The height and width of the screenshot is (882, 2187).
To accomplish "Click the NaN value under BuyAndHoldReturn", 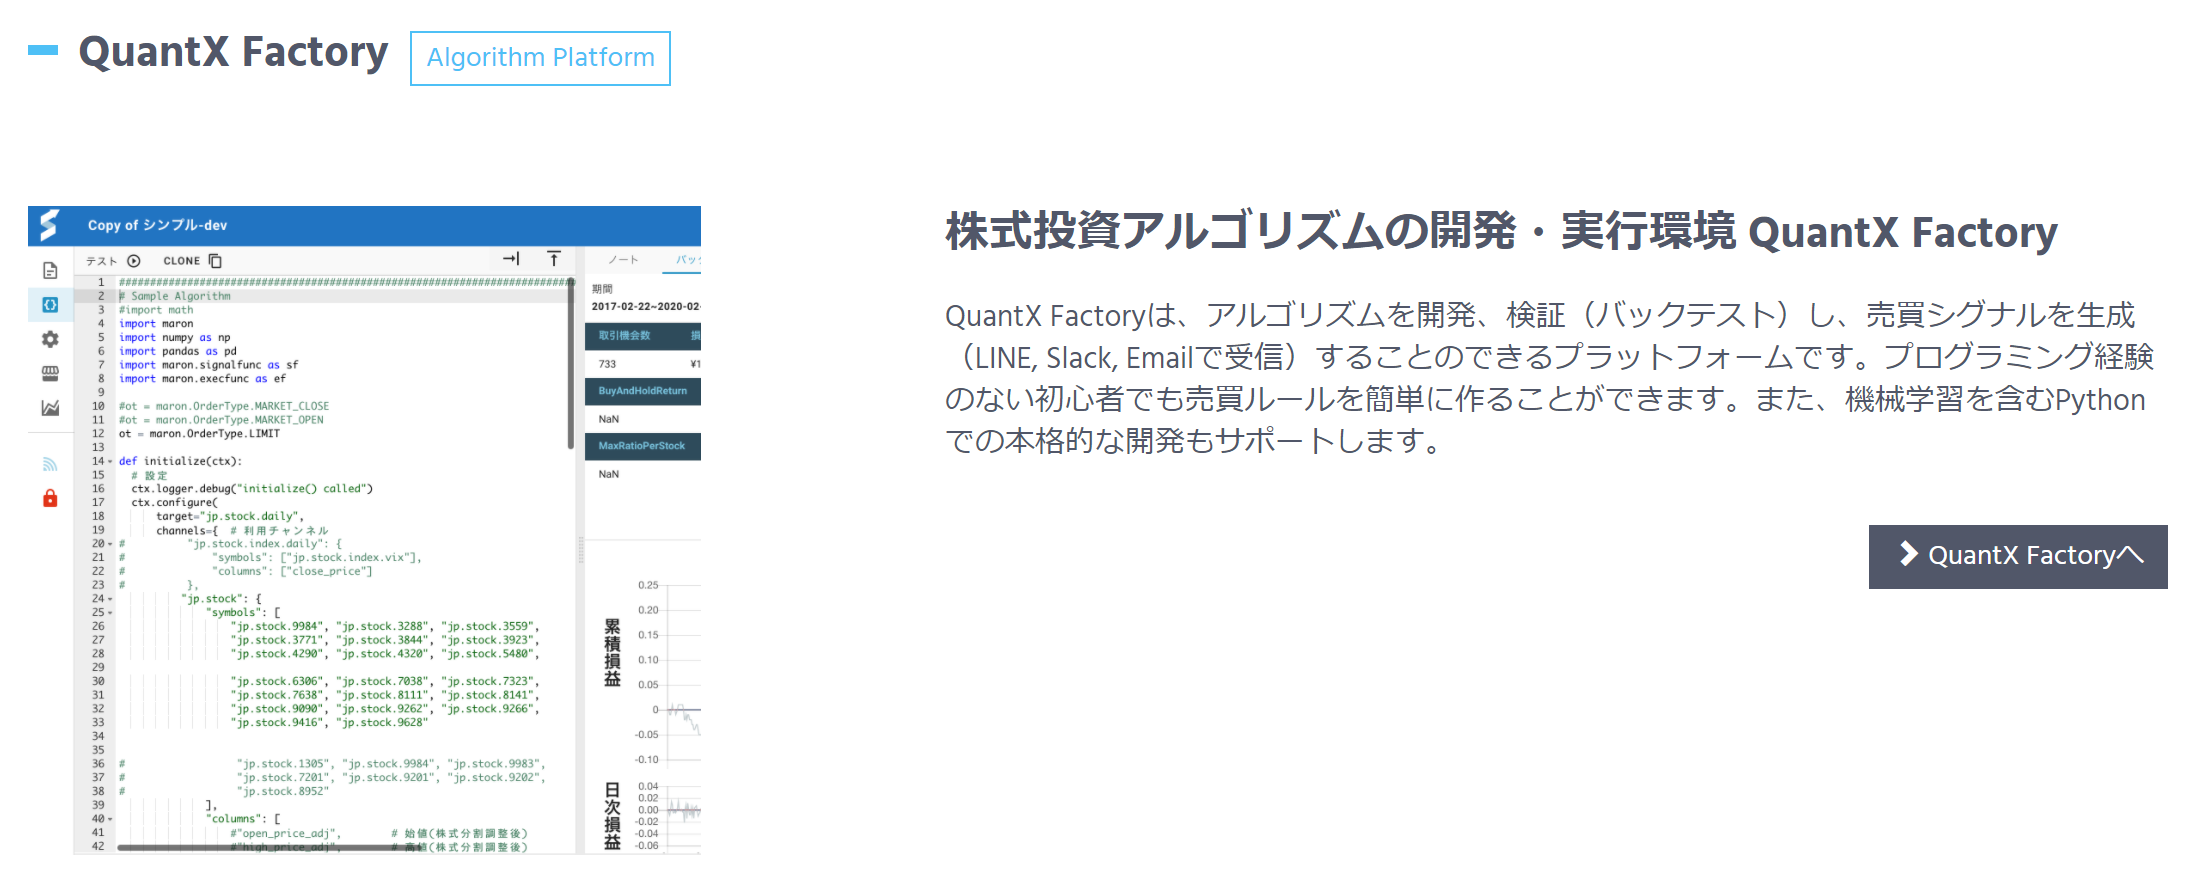I will tap(609, 419).
